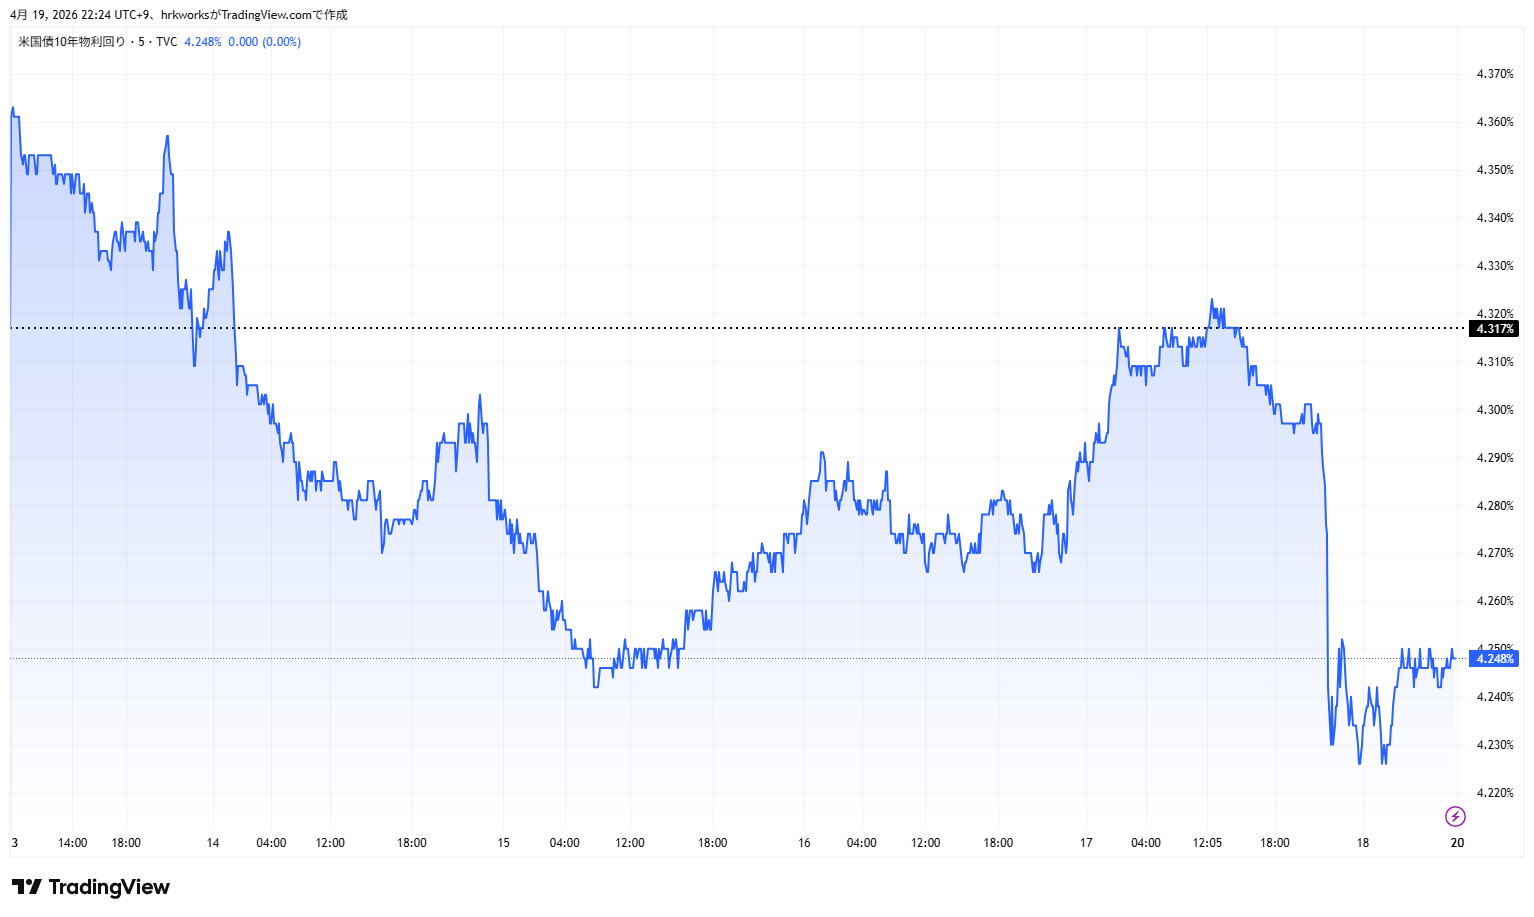
Task: Click the blue 4.248% current price tag
Action: coord(1494,658)
